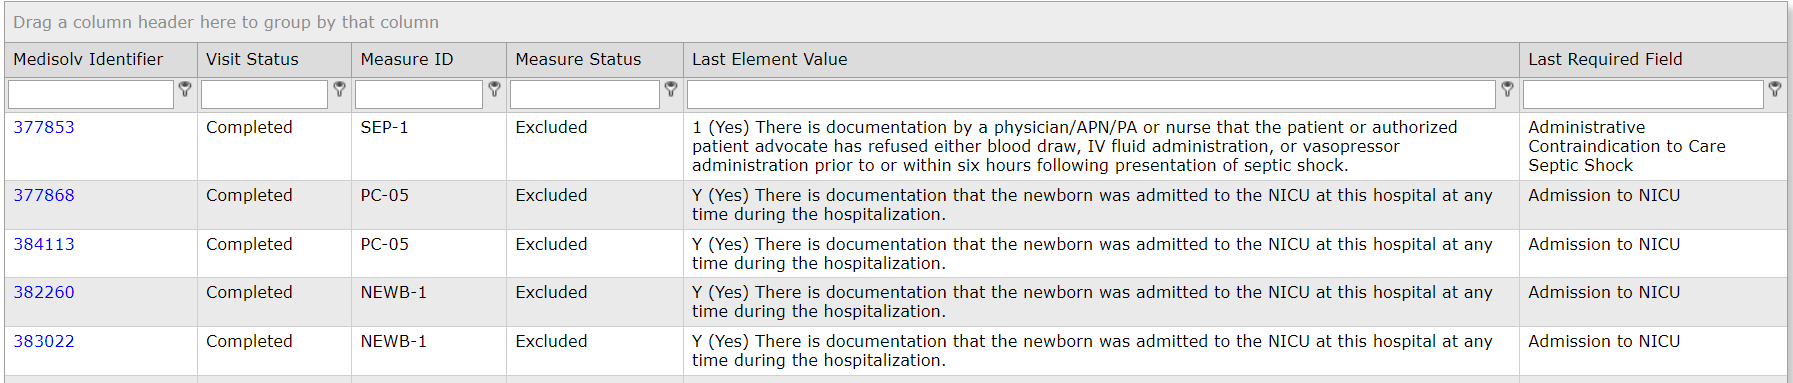
Task: Open record 383022 link
Action: tap(44, 341)
